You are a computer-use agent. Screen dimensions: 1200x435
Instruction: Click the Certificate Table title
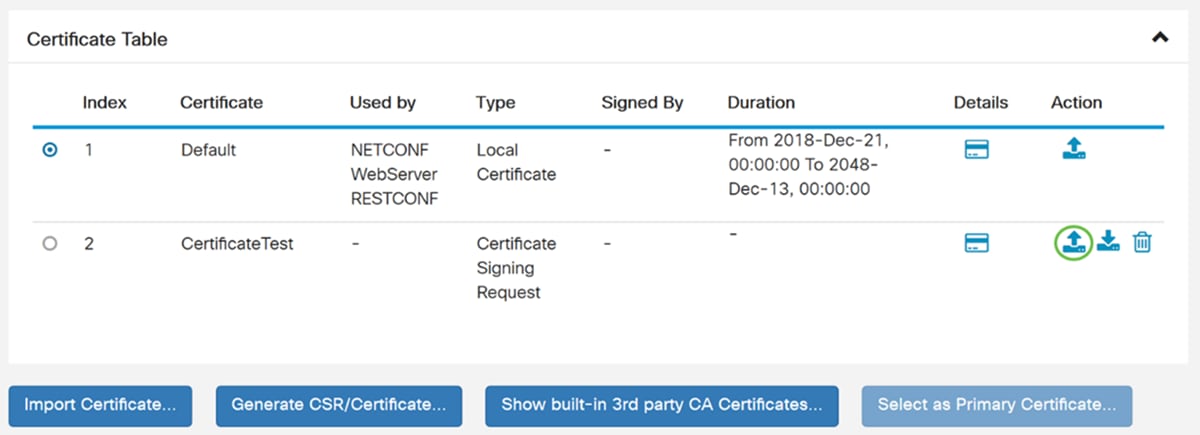(97, 40)
